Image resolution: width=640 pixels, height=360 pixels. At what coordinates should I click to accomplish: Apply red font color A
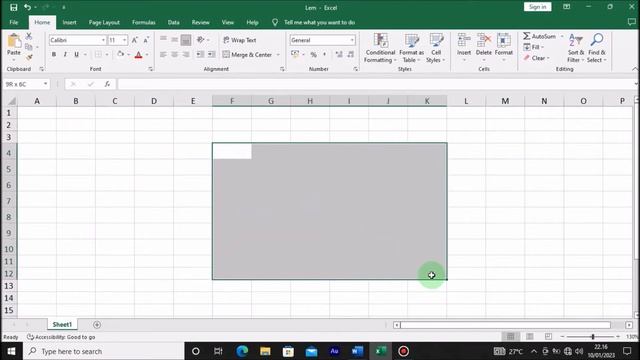pos(138,54)
